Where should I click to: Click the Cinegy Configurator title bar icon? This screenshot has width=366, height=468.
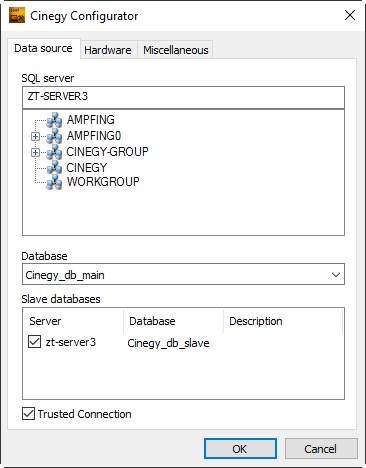click(17, 16)
